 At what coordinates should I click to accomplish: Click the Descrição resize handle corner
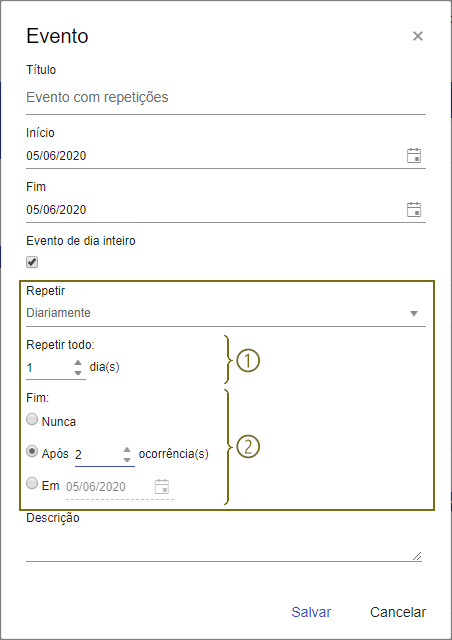[x=417, y=556]
